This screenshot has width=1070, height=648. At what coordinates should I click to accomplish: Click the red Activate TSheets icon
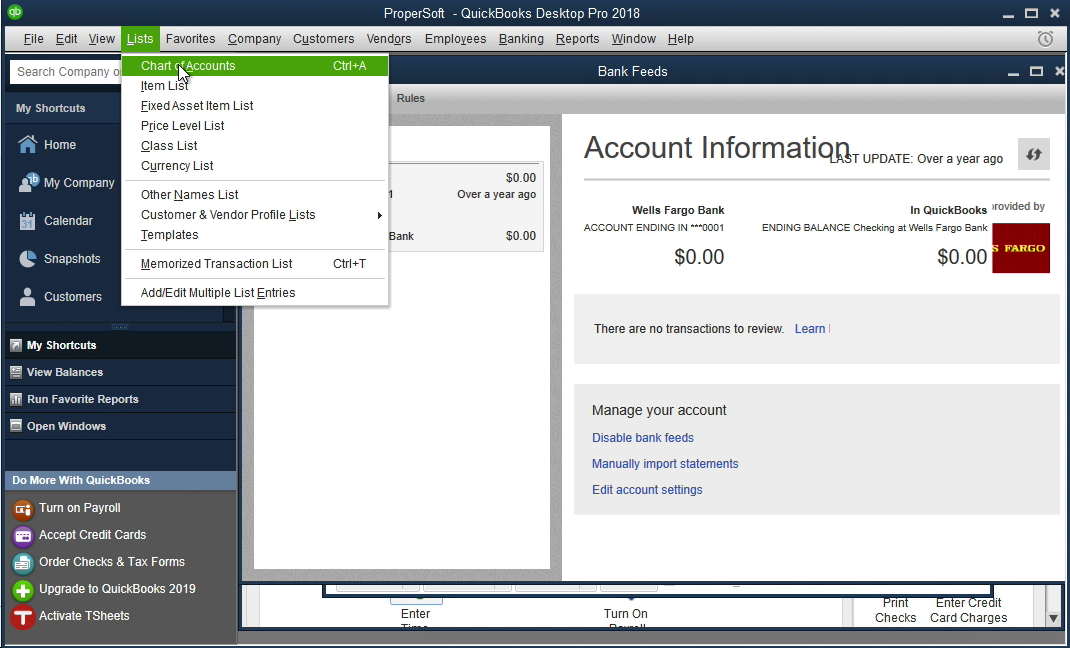pyautogui.click(x=23, y=617)
